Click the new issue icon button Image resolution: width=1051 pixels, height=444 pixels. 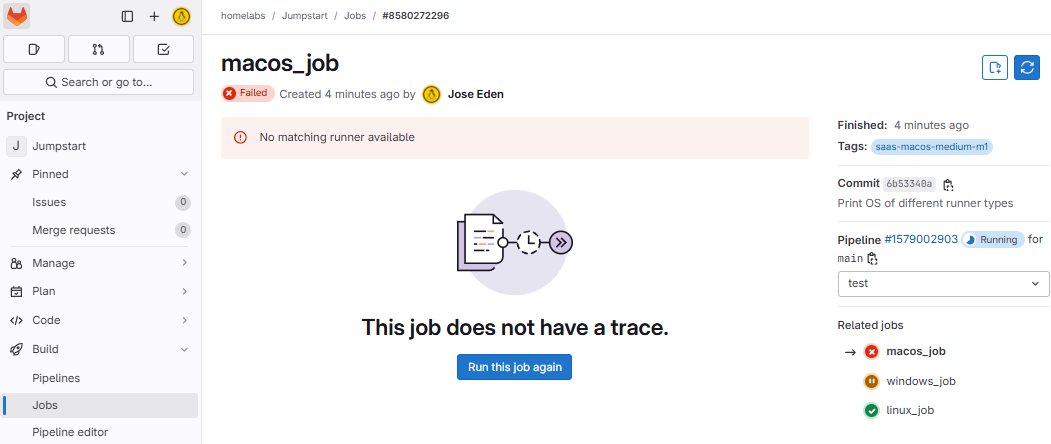(995, 67)
